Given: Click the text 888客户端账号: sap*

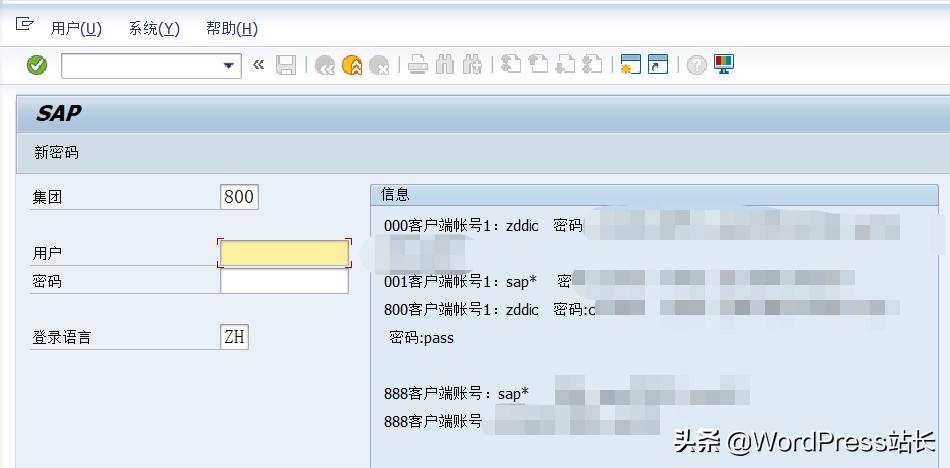Looking at the screenshot, I should 456,393.
